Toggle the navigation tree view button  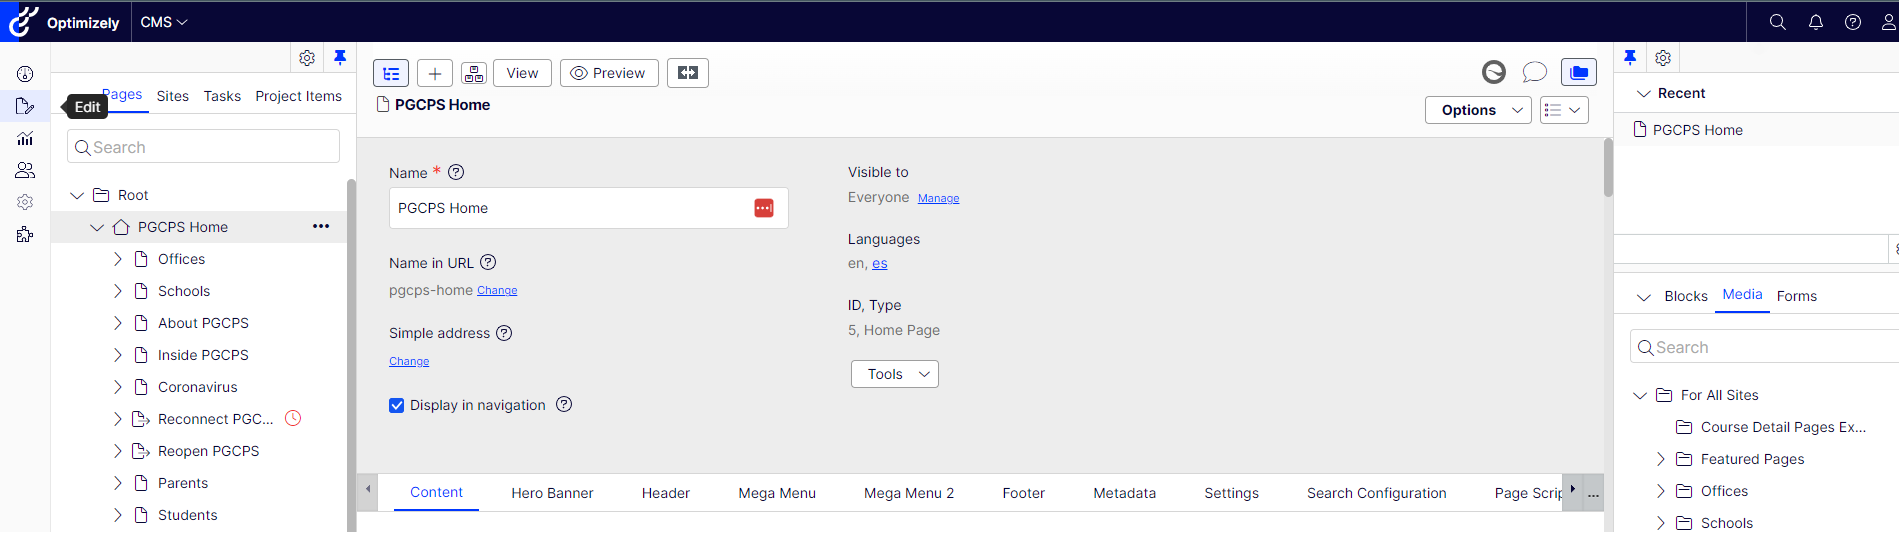pos(391,73)
